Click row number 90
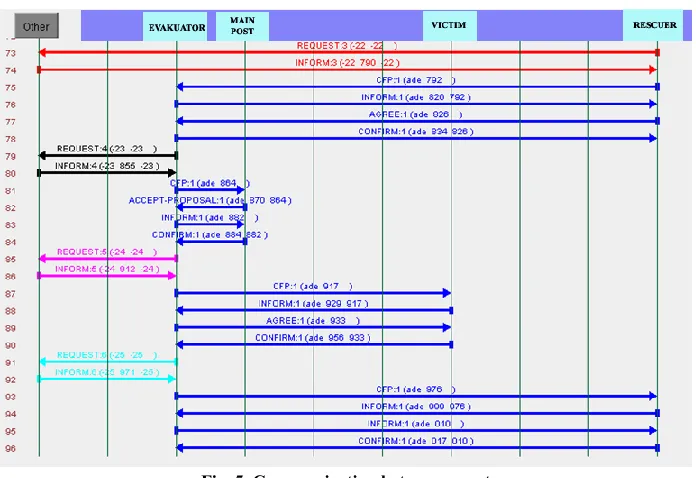Viewport: 696px width, 478px height. tap(10, 346)
